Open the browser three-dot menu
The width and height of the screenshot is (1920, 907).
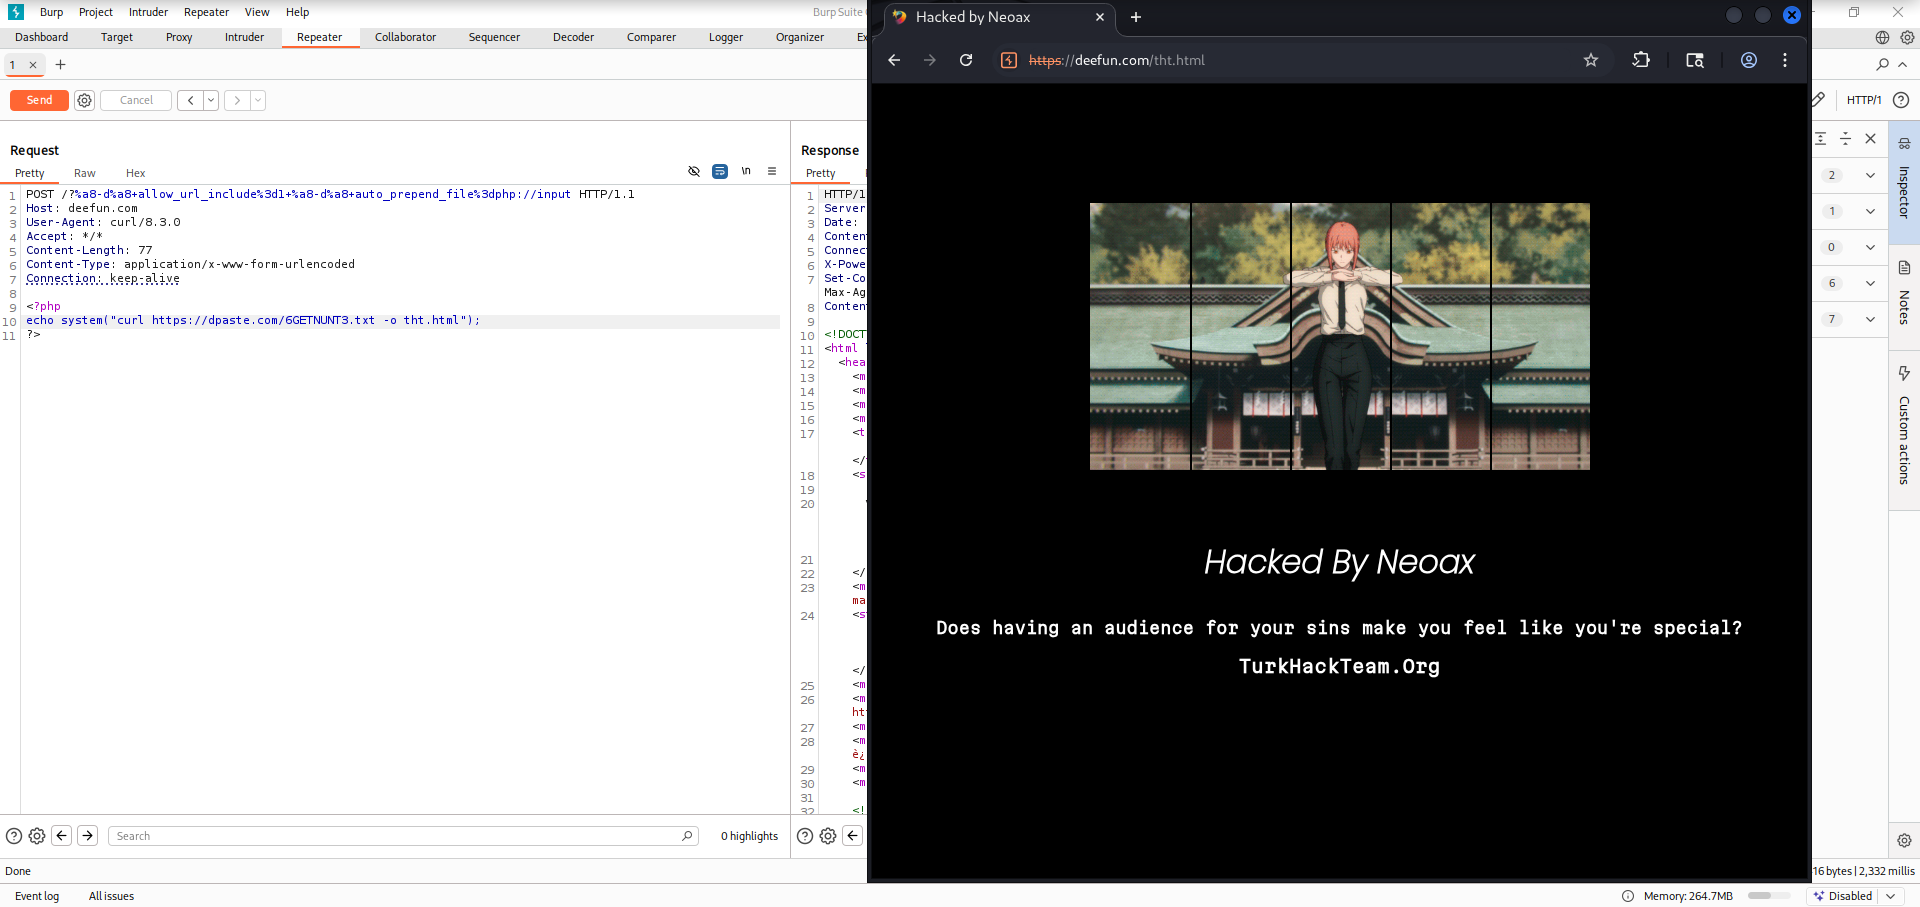click(x=1785, y=60)
